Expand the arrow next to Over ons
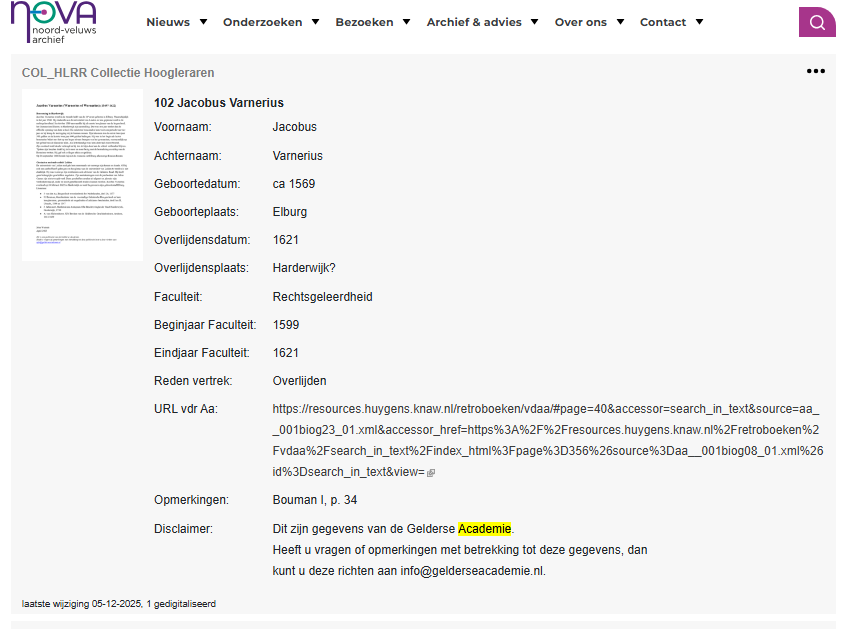The width and height of the screenshot is (848, 629). [x=620, y=22]
